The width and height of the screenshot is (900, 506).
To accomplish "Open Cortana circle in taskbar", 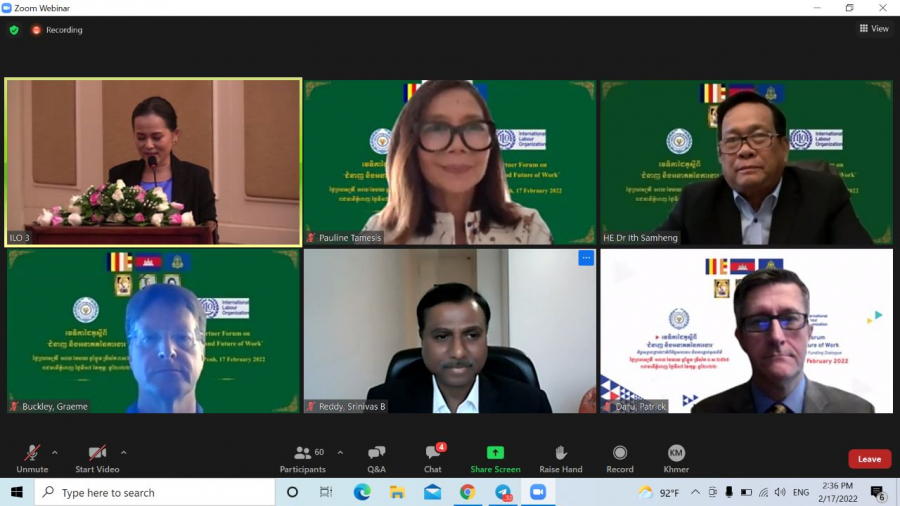I will tap(292, 492).
